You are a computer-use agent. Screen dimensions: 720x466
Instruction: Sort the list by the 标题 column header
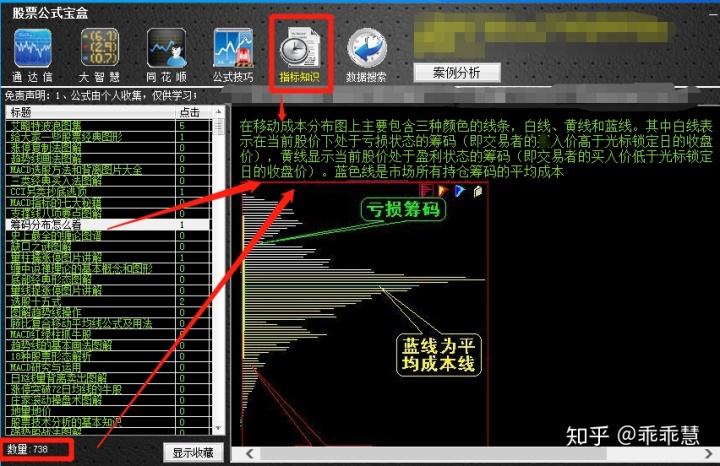[90, 112]
